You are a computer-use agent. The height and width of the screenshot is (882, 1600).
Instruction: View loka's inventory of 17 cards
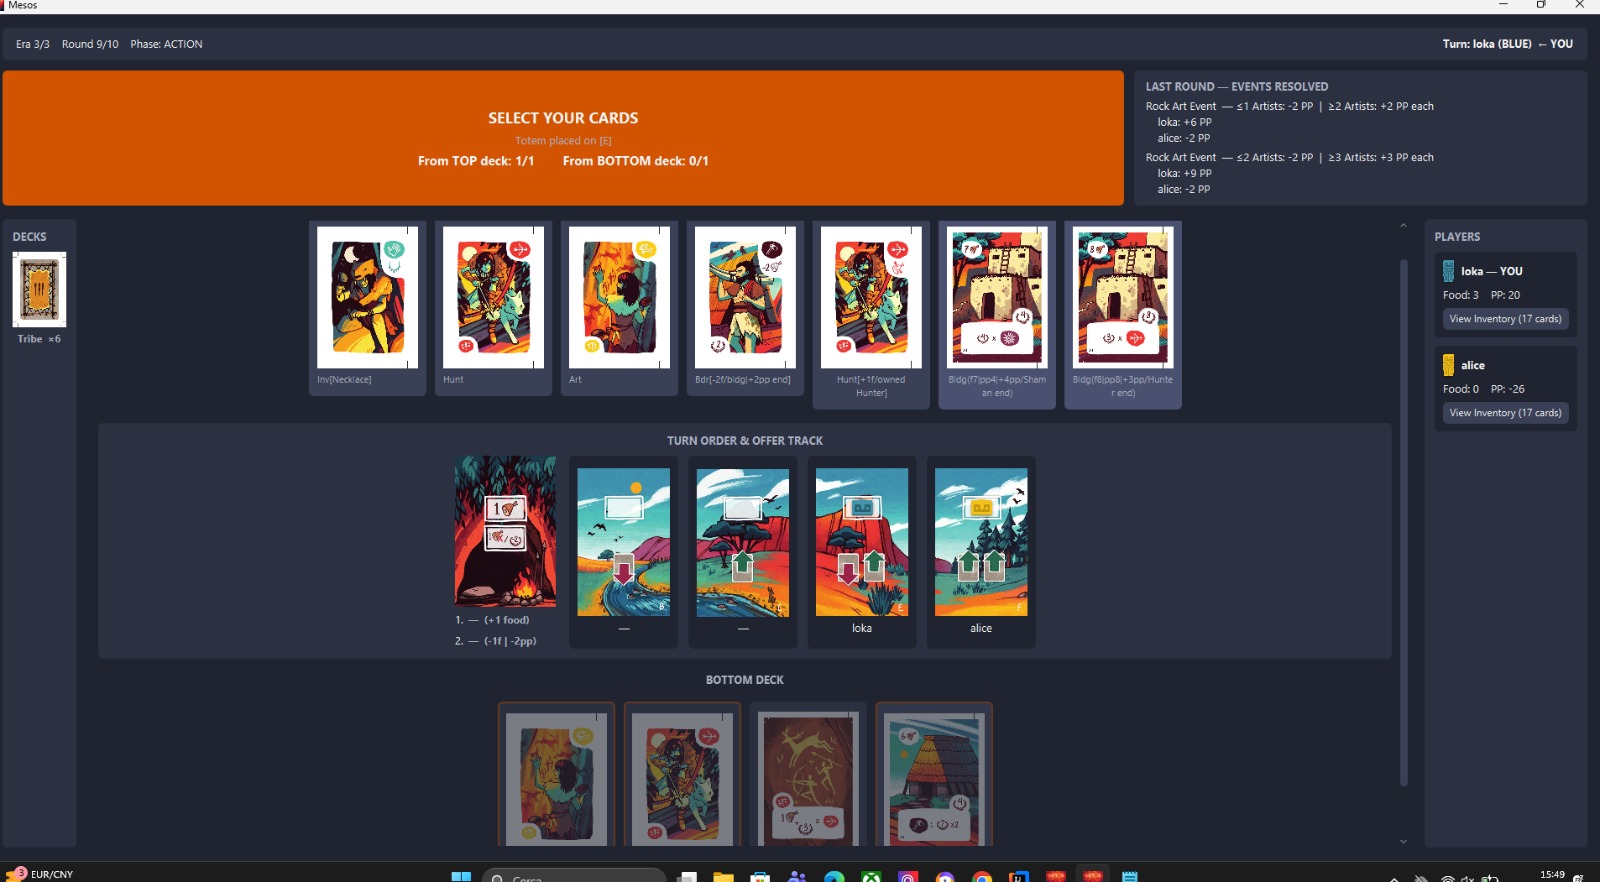1505,319
